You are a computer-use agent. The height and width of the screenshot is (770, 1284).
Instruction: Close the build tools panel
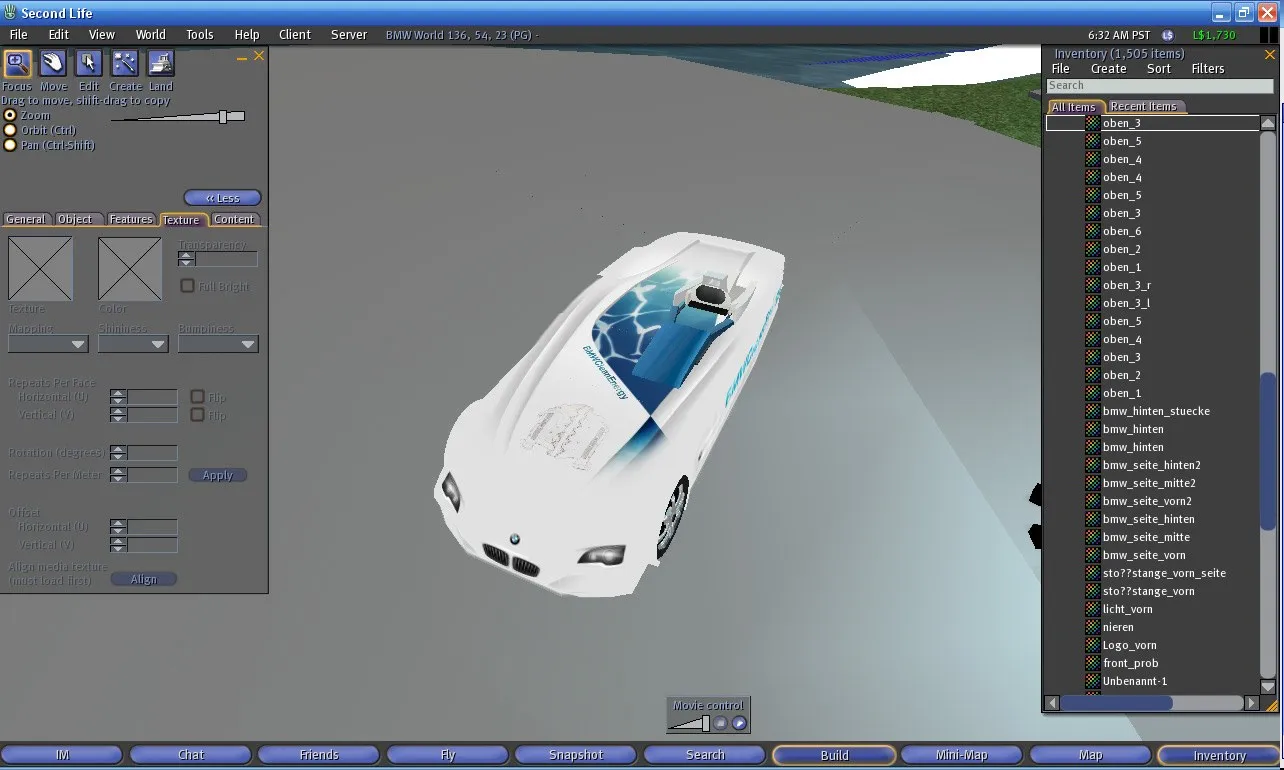click(259, 56)
